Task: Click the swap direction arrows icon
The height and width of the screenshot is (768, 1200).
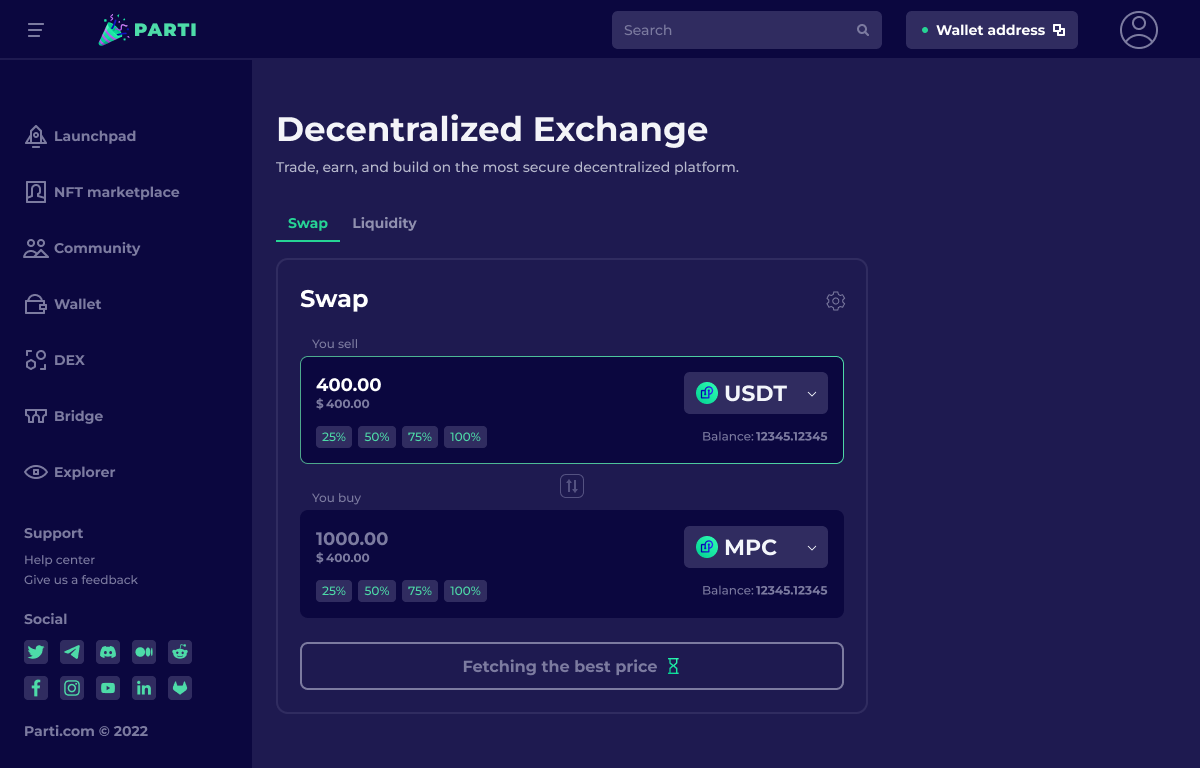Action: (x=572, y=486)
